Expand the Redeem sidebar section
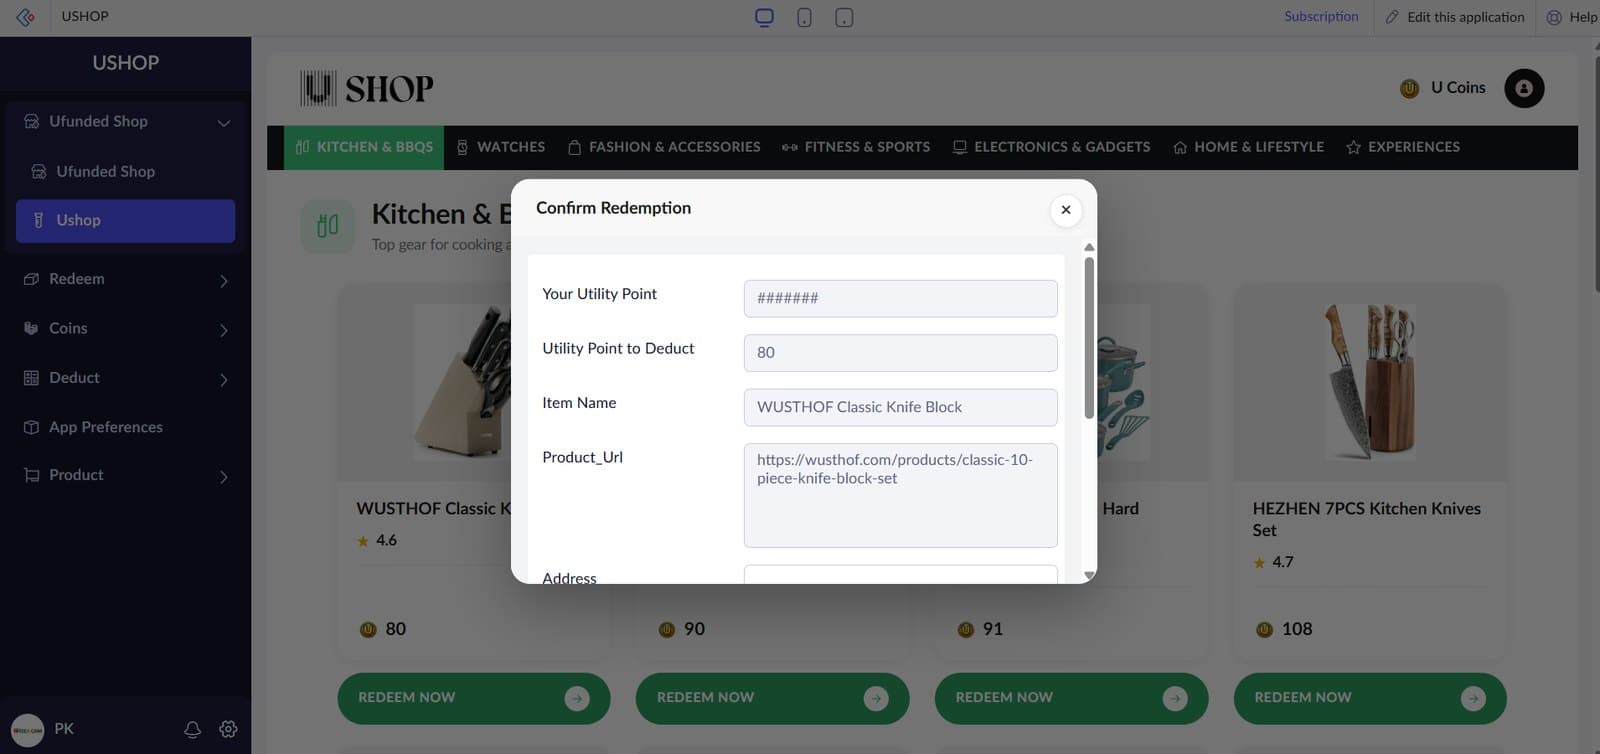The width and height of the screenshot is (1600, 754). point(125,279)
